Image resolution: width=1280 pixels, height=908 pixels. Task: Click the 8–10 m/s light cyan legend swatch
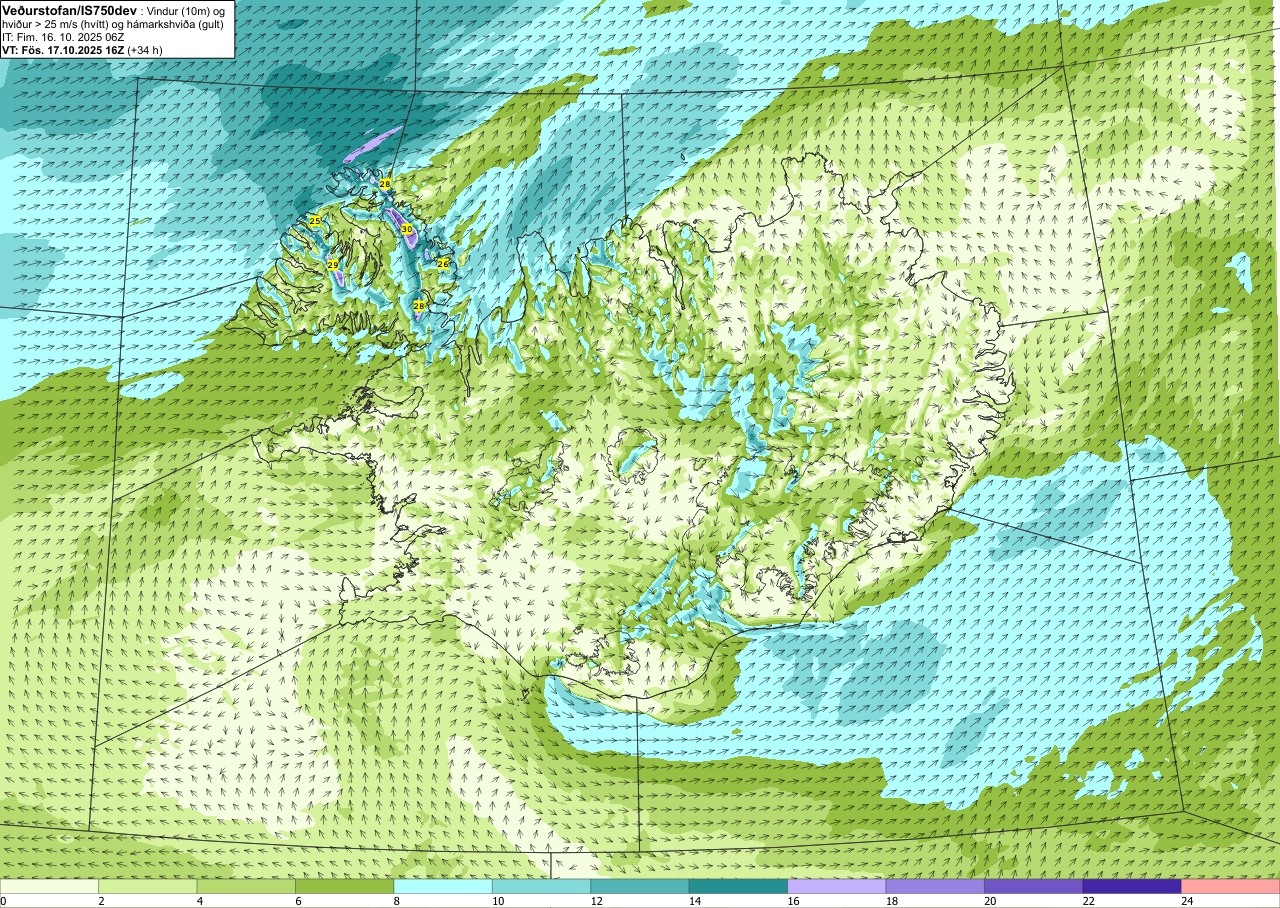pyautogui.click(x=443, y=886)
